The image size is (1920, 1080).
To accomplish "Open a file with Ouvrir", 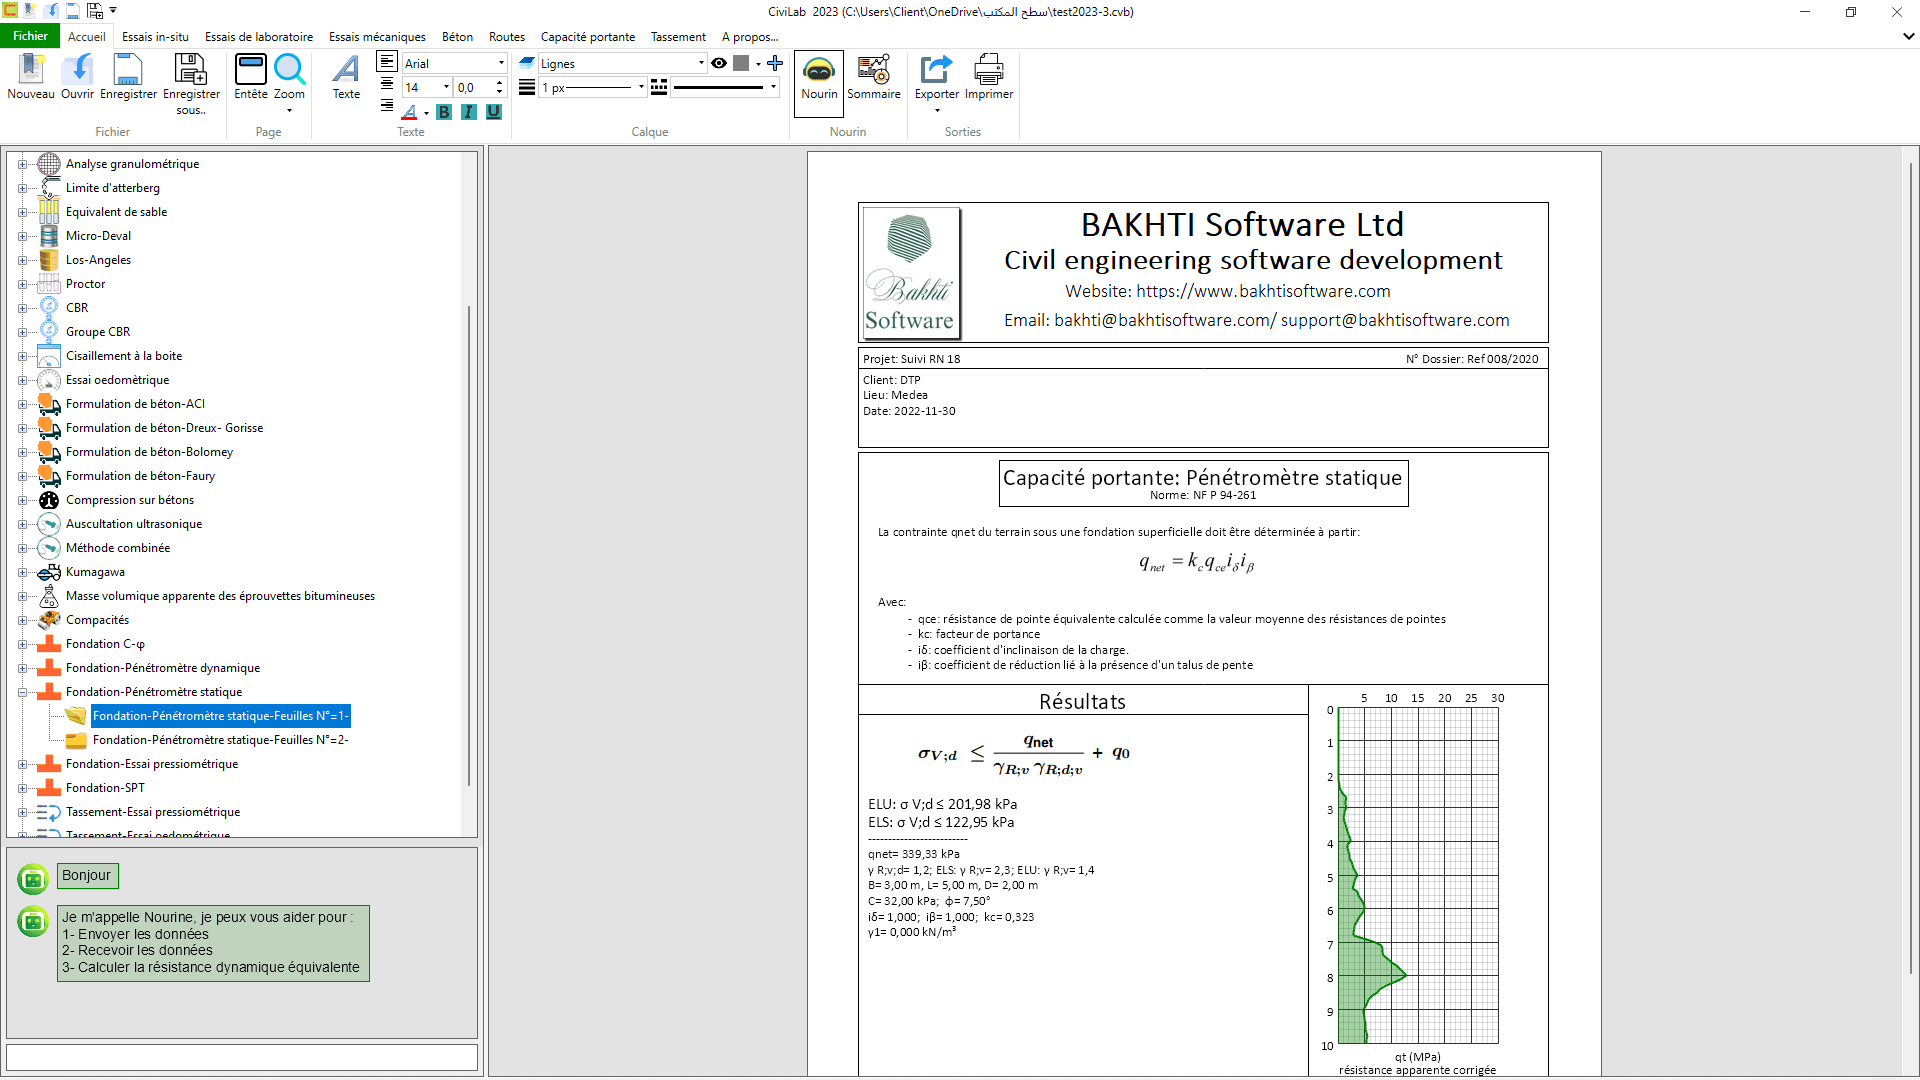I will (x=77, y=77).
